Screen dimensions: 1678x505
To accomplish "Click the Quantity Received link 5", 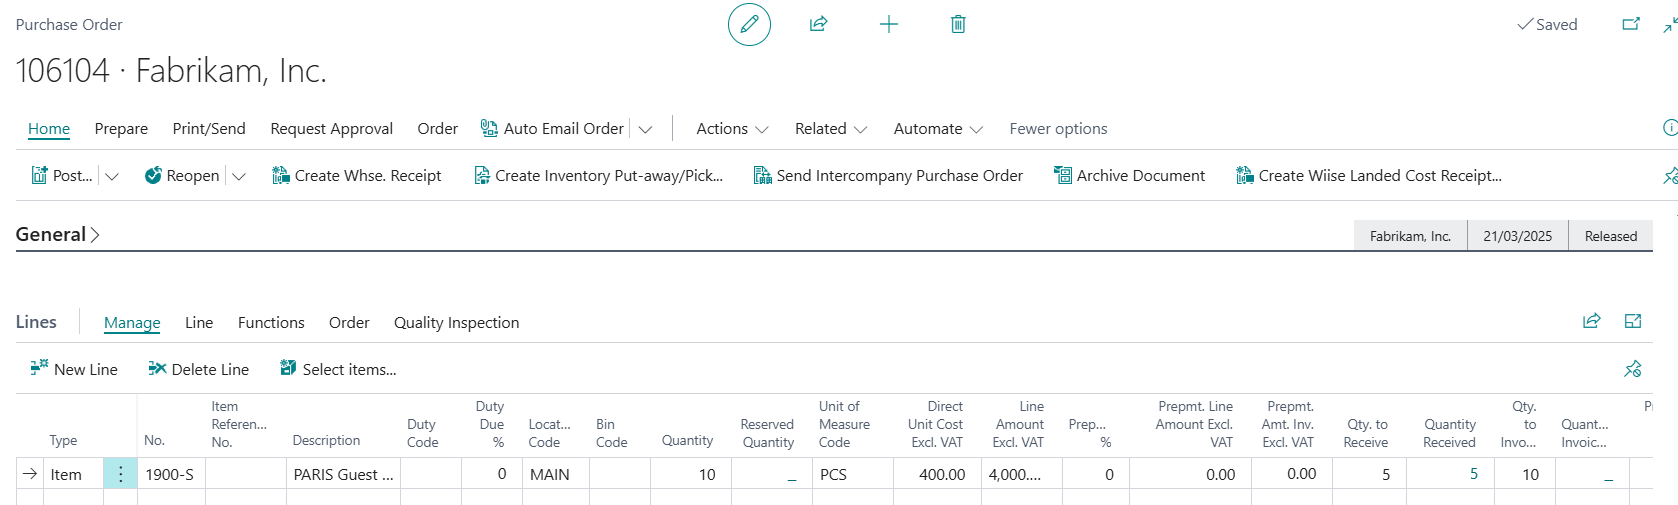I will tap(1473, 474).
